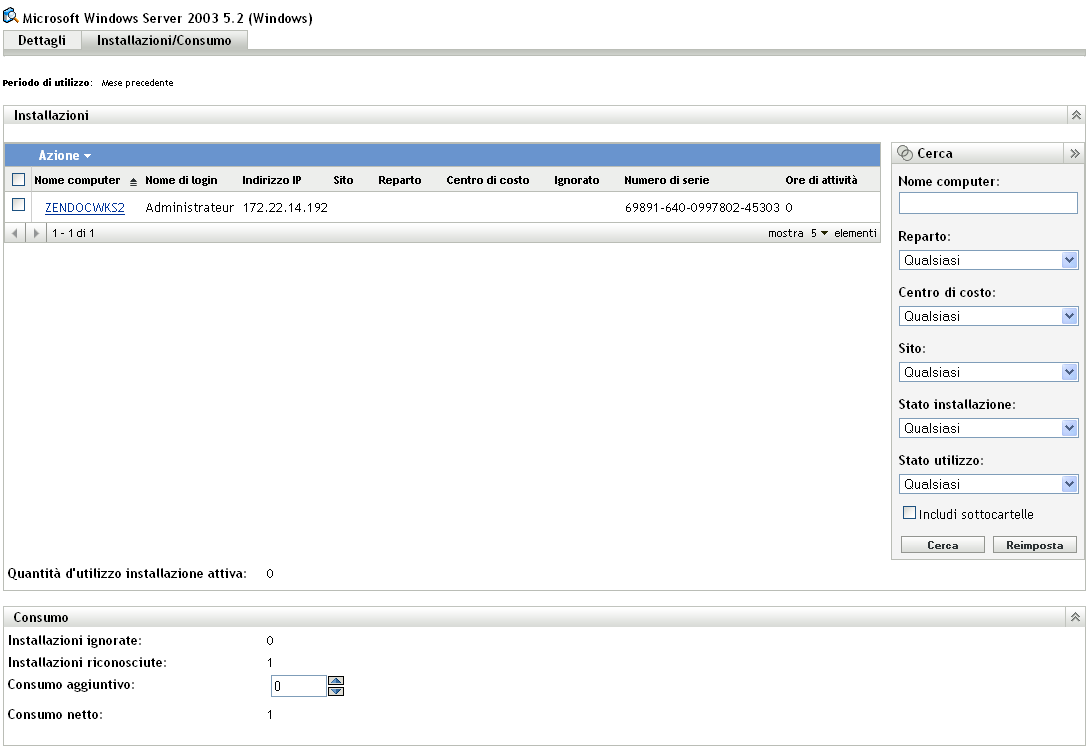Click the product magnifier icon beside the title
The height and width of the screenshot is (748, 1087).
point(10,15)
